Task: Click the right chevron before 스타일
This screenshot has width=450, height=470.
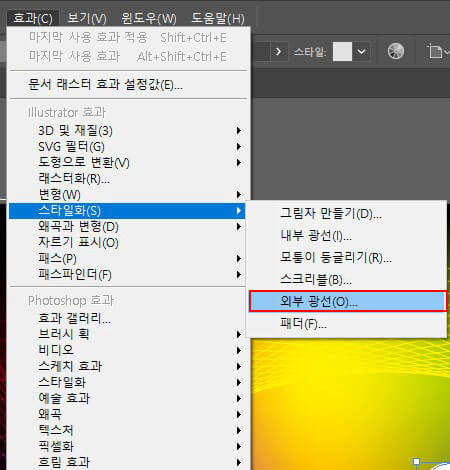Action: pyautogui.click(x=278, y=52)
